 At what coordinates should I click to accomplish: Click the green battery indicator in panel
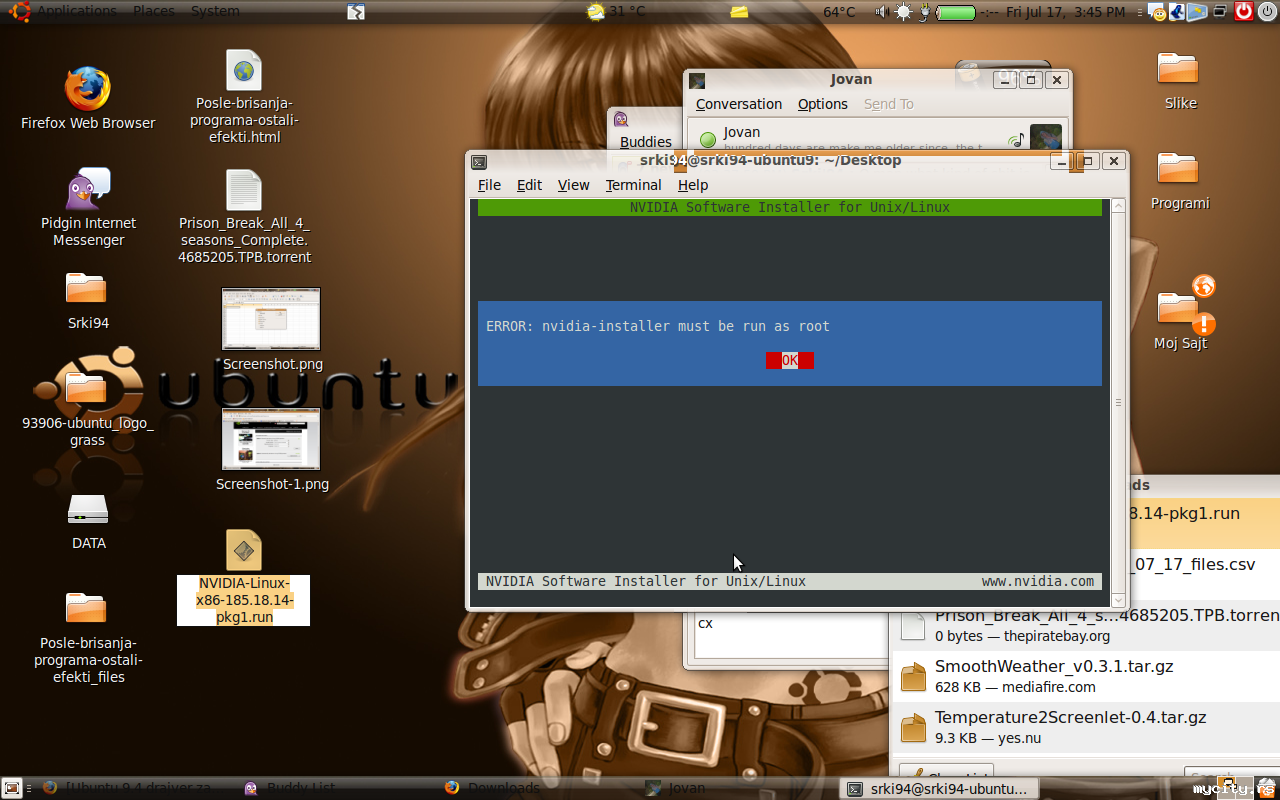tap(957, 12)
